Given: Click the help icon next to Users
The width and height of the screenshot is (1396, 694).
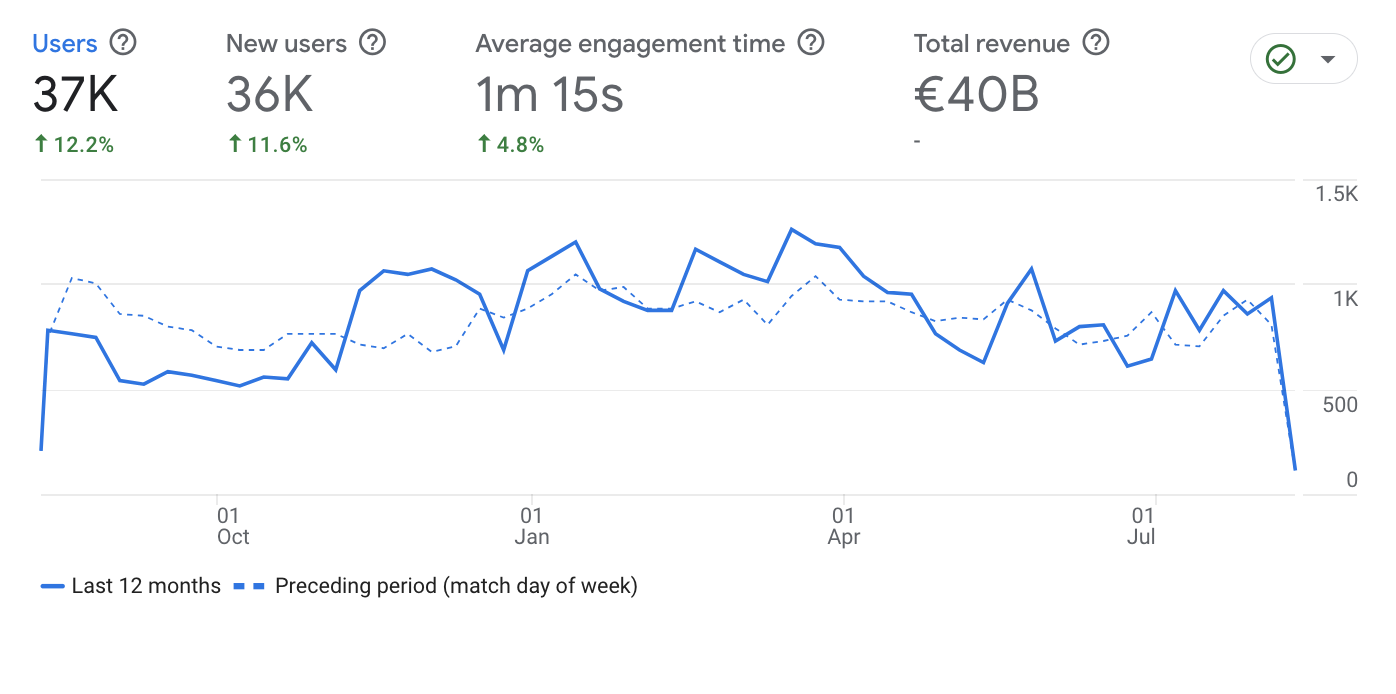Looking at the screenshot, I should point(123,43).
